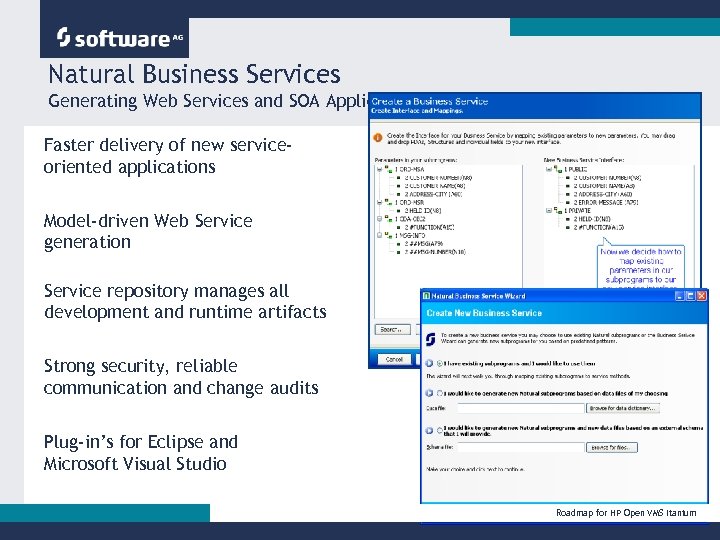Select the '2 ##MSG' item under MSG-INFO
720x540 pixels.
click(423, 243)
